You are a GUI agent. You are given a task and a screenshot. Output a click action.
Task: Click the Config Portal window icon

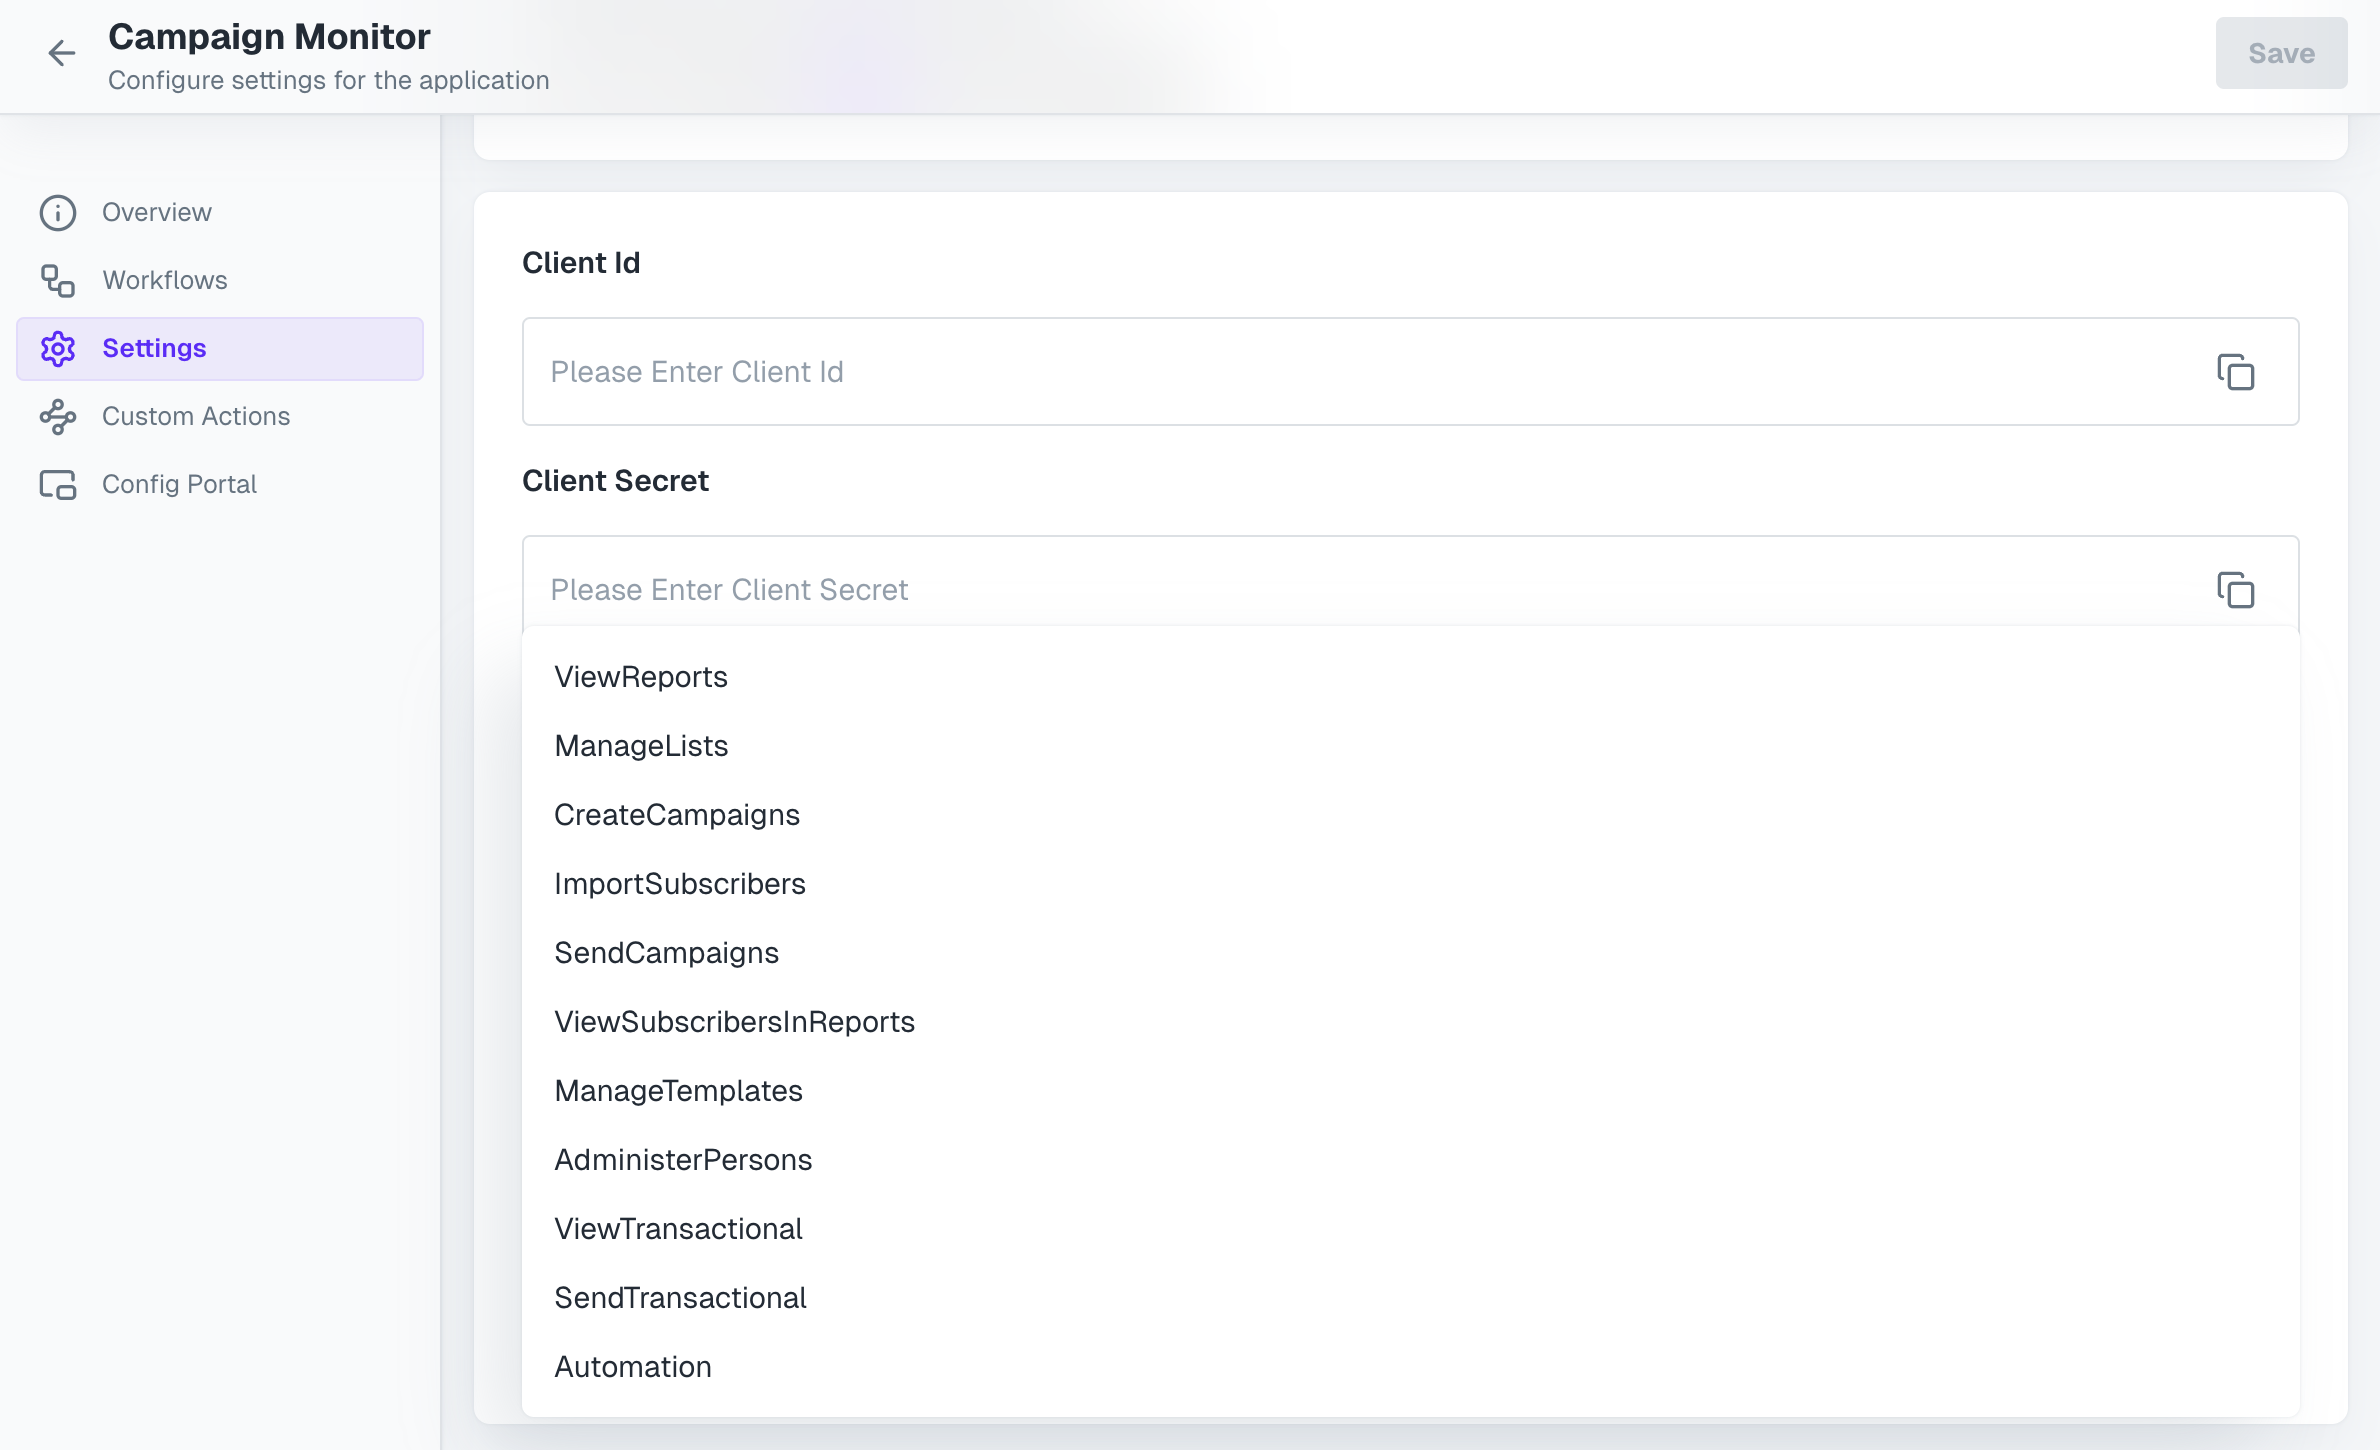point(57,484)
